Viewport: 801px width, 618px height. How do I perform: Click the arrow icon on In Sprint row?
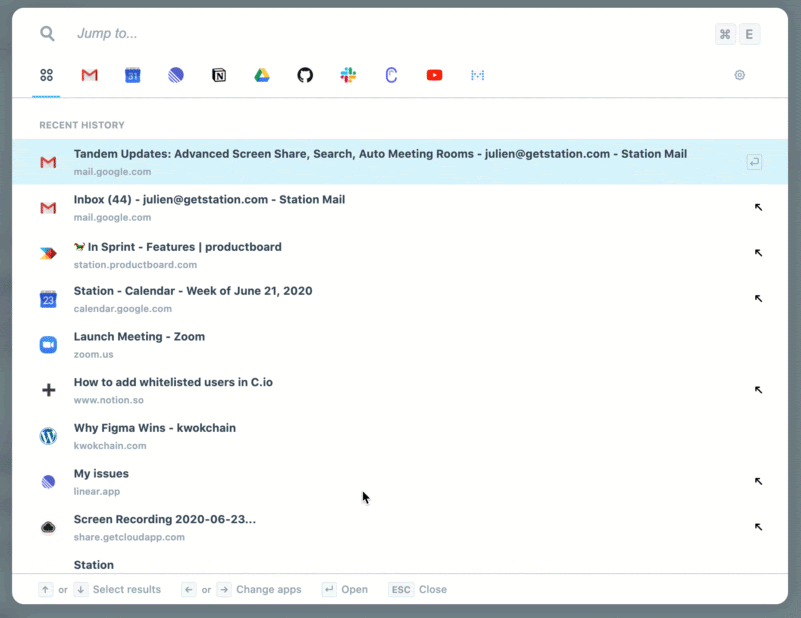point(759,253)
